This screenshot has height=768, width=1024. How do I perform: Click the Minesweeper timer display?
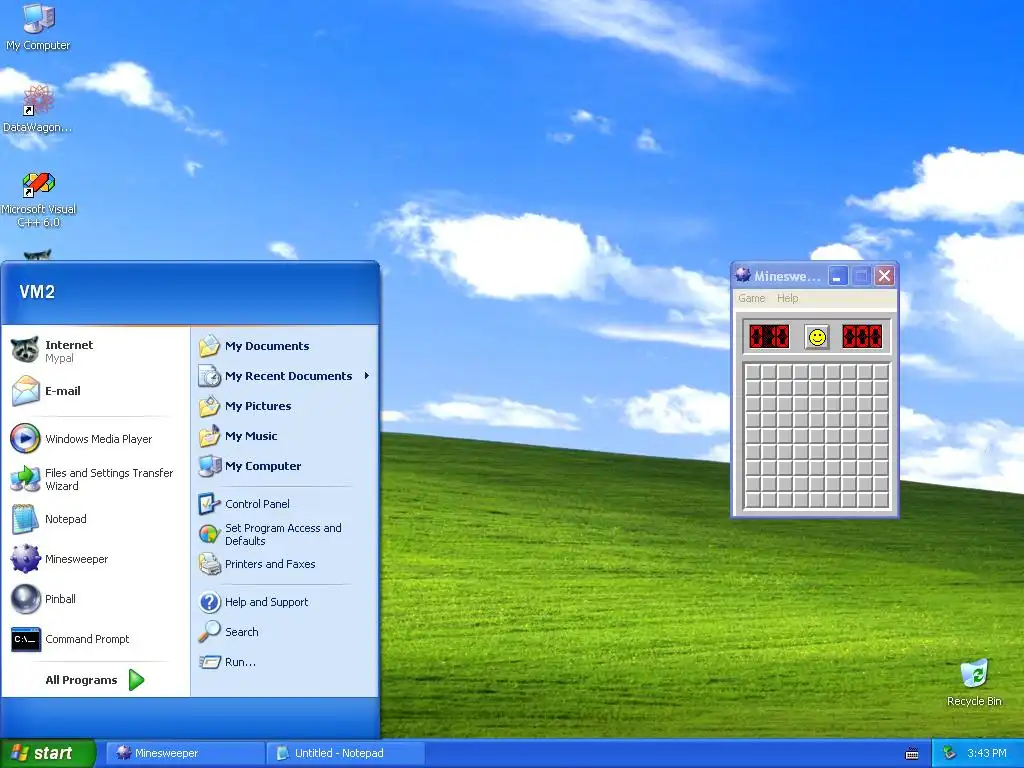point(863,337)
